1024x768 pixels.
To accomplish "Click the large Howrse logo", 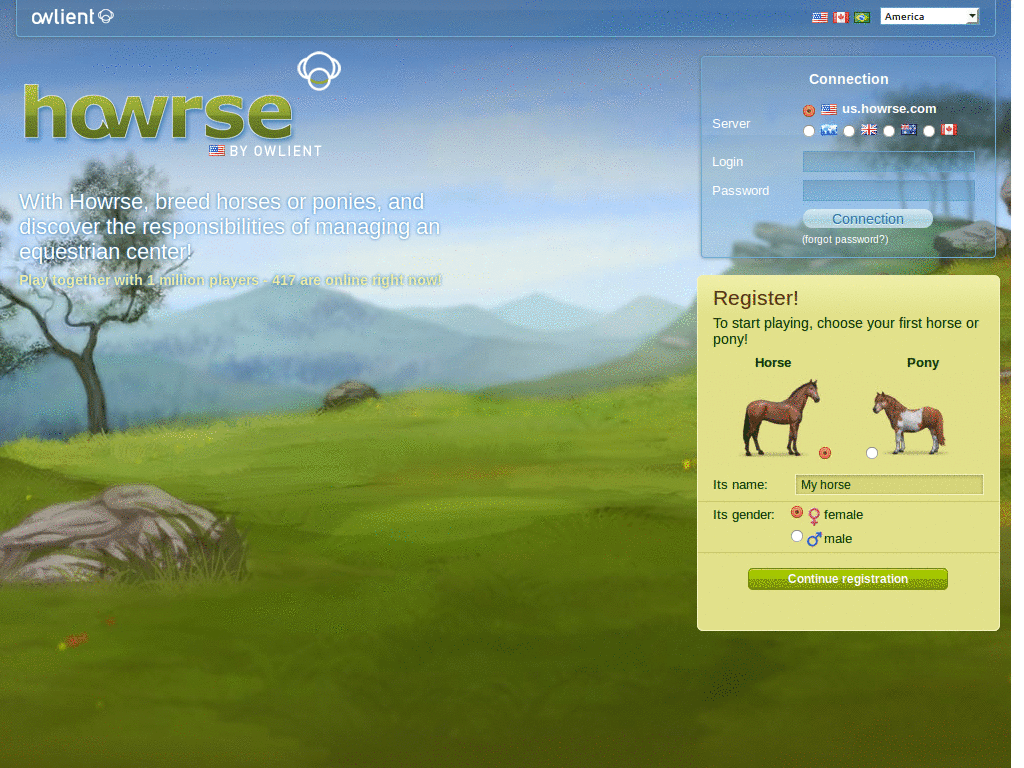I will coord(157,112).
